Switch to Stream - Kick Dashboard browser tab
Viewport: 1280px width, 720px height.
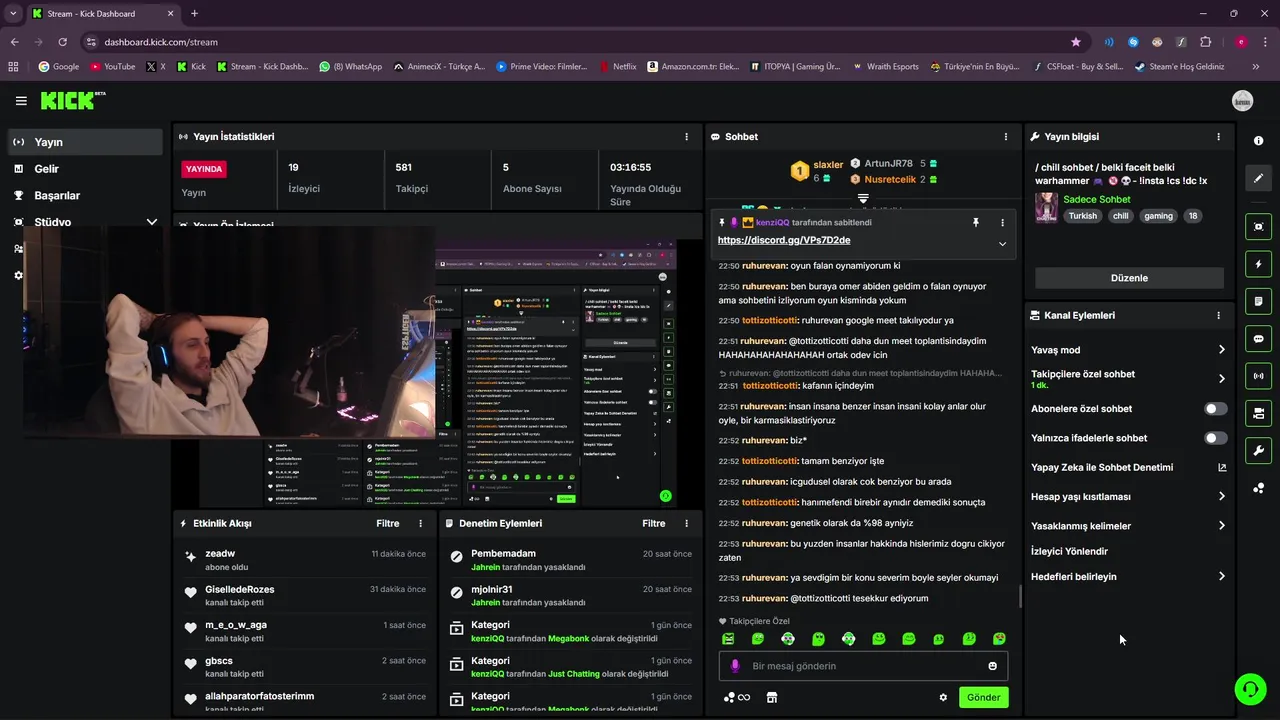point(101,14)
